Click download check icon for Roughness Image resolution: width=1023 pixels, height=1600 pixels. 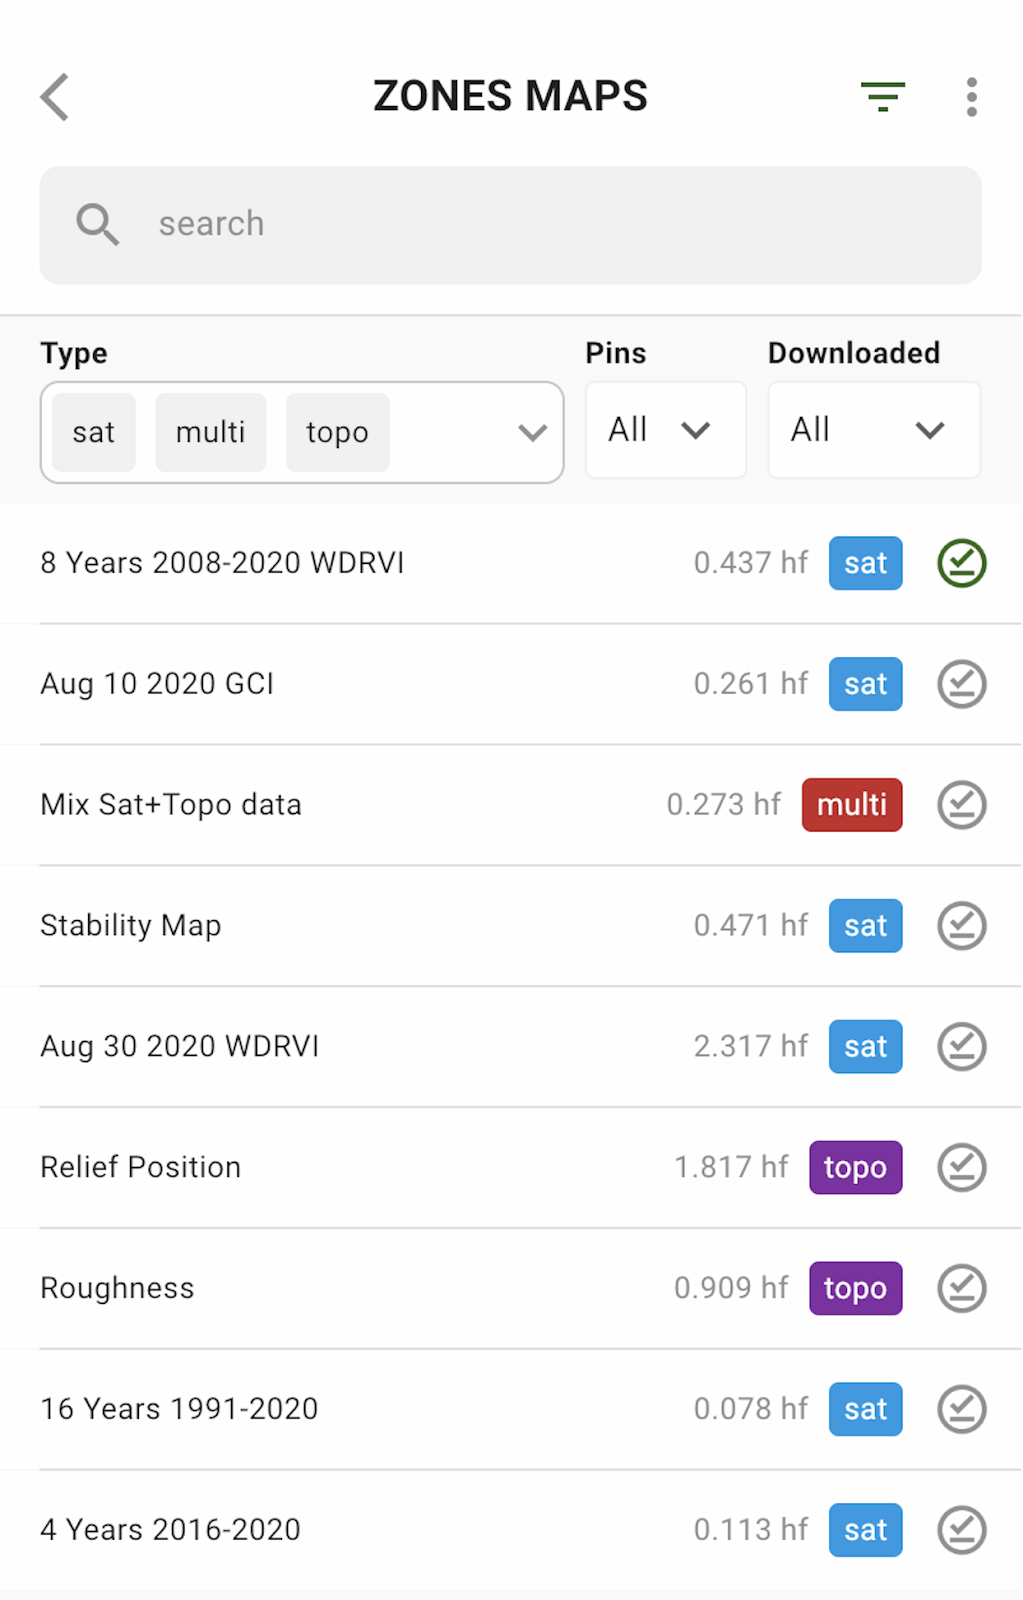point(961,1288)
